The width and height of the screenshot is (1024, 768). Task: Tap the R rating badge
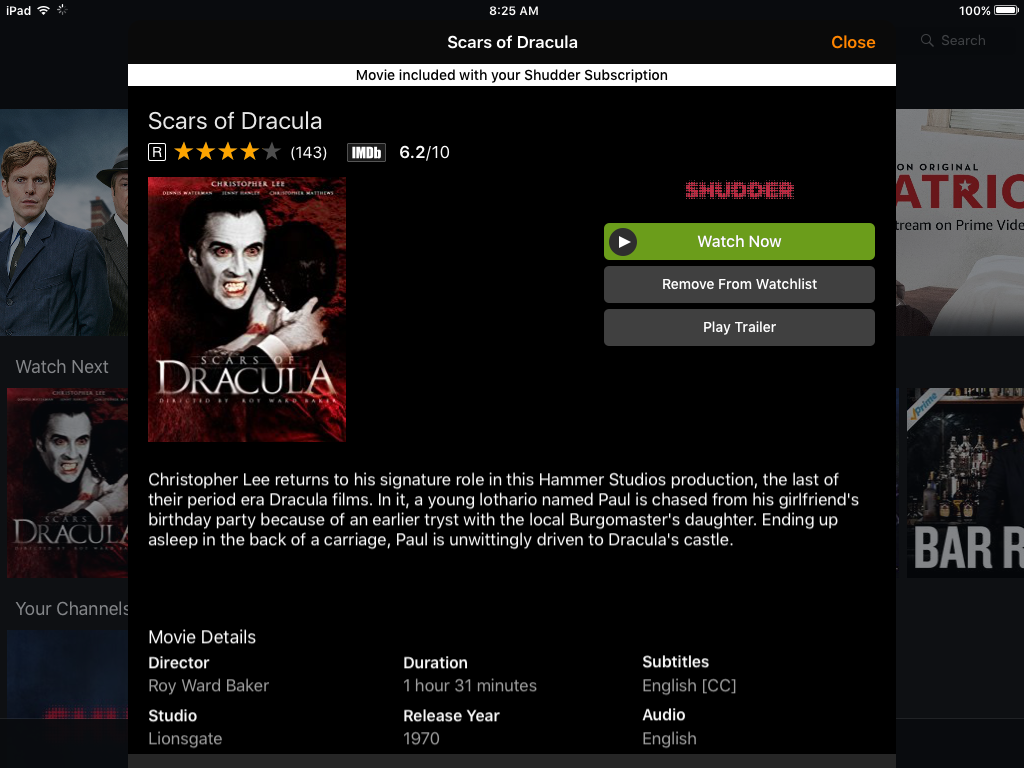coord(157,152)
